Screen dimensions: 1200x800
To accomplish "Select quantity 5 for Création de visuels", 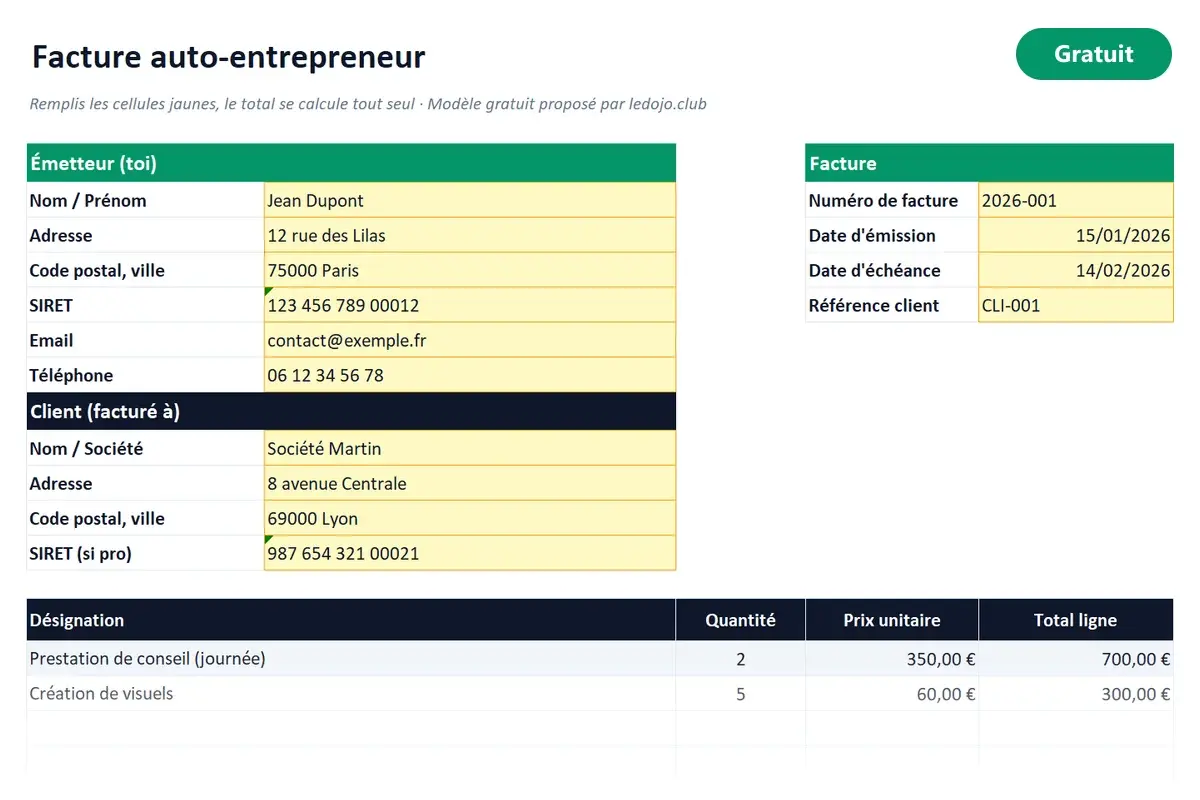I will point(740,694).
